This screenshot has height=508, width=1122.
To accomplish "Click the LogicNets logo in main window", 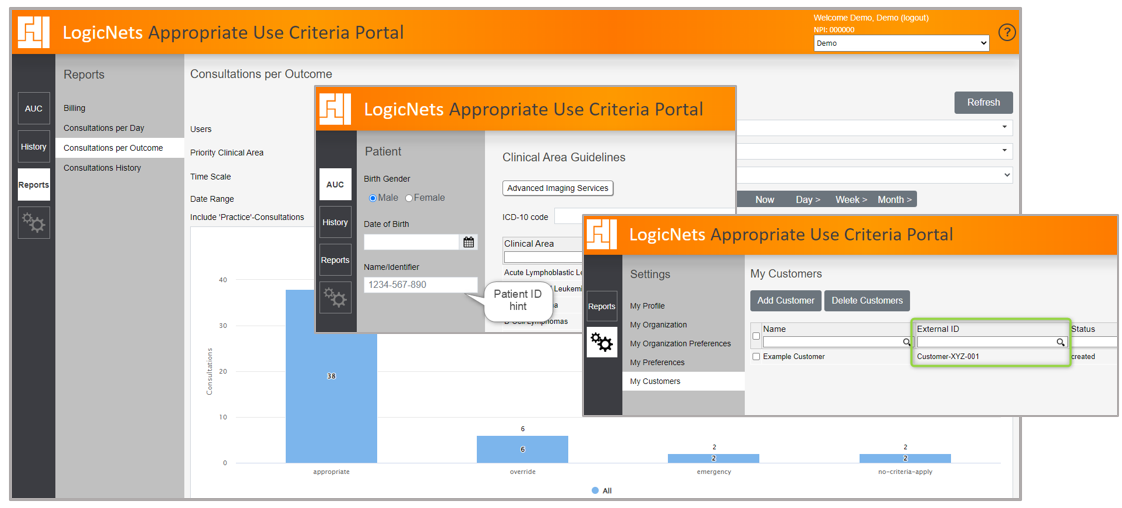I will pyautogui.click(x=34, y=32).
